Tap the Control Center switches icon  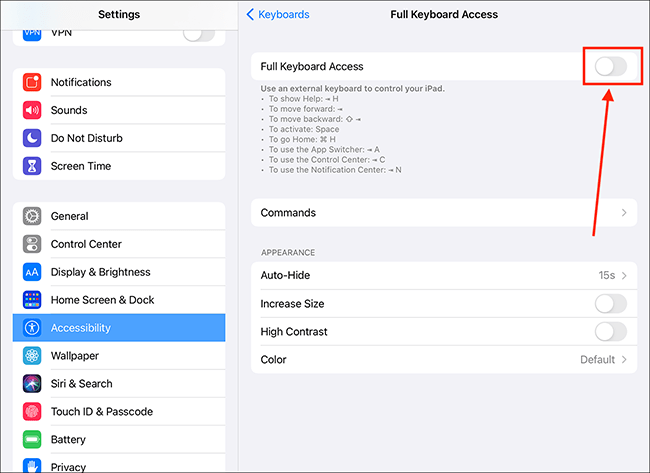pos(32,244)
